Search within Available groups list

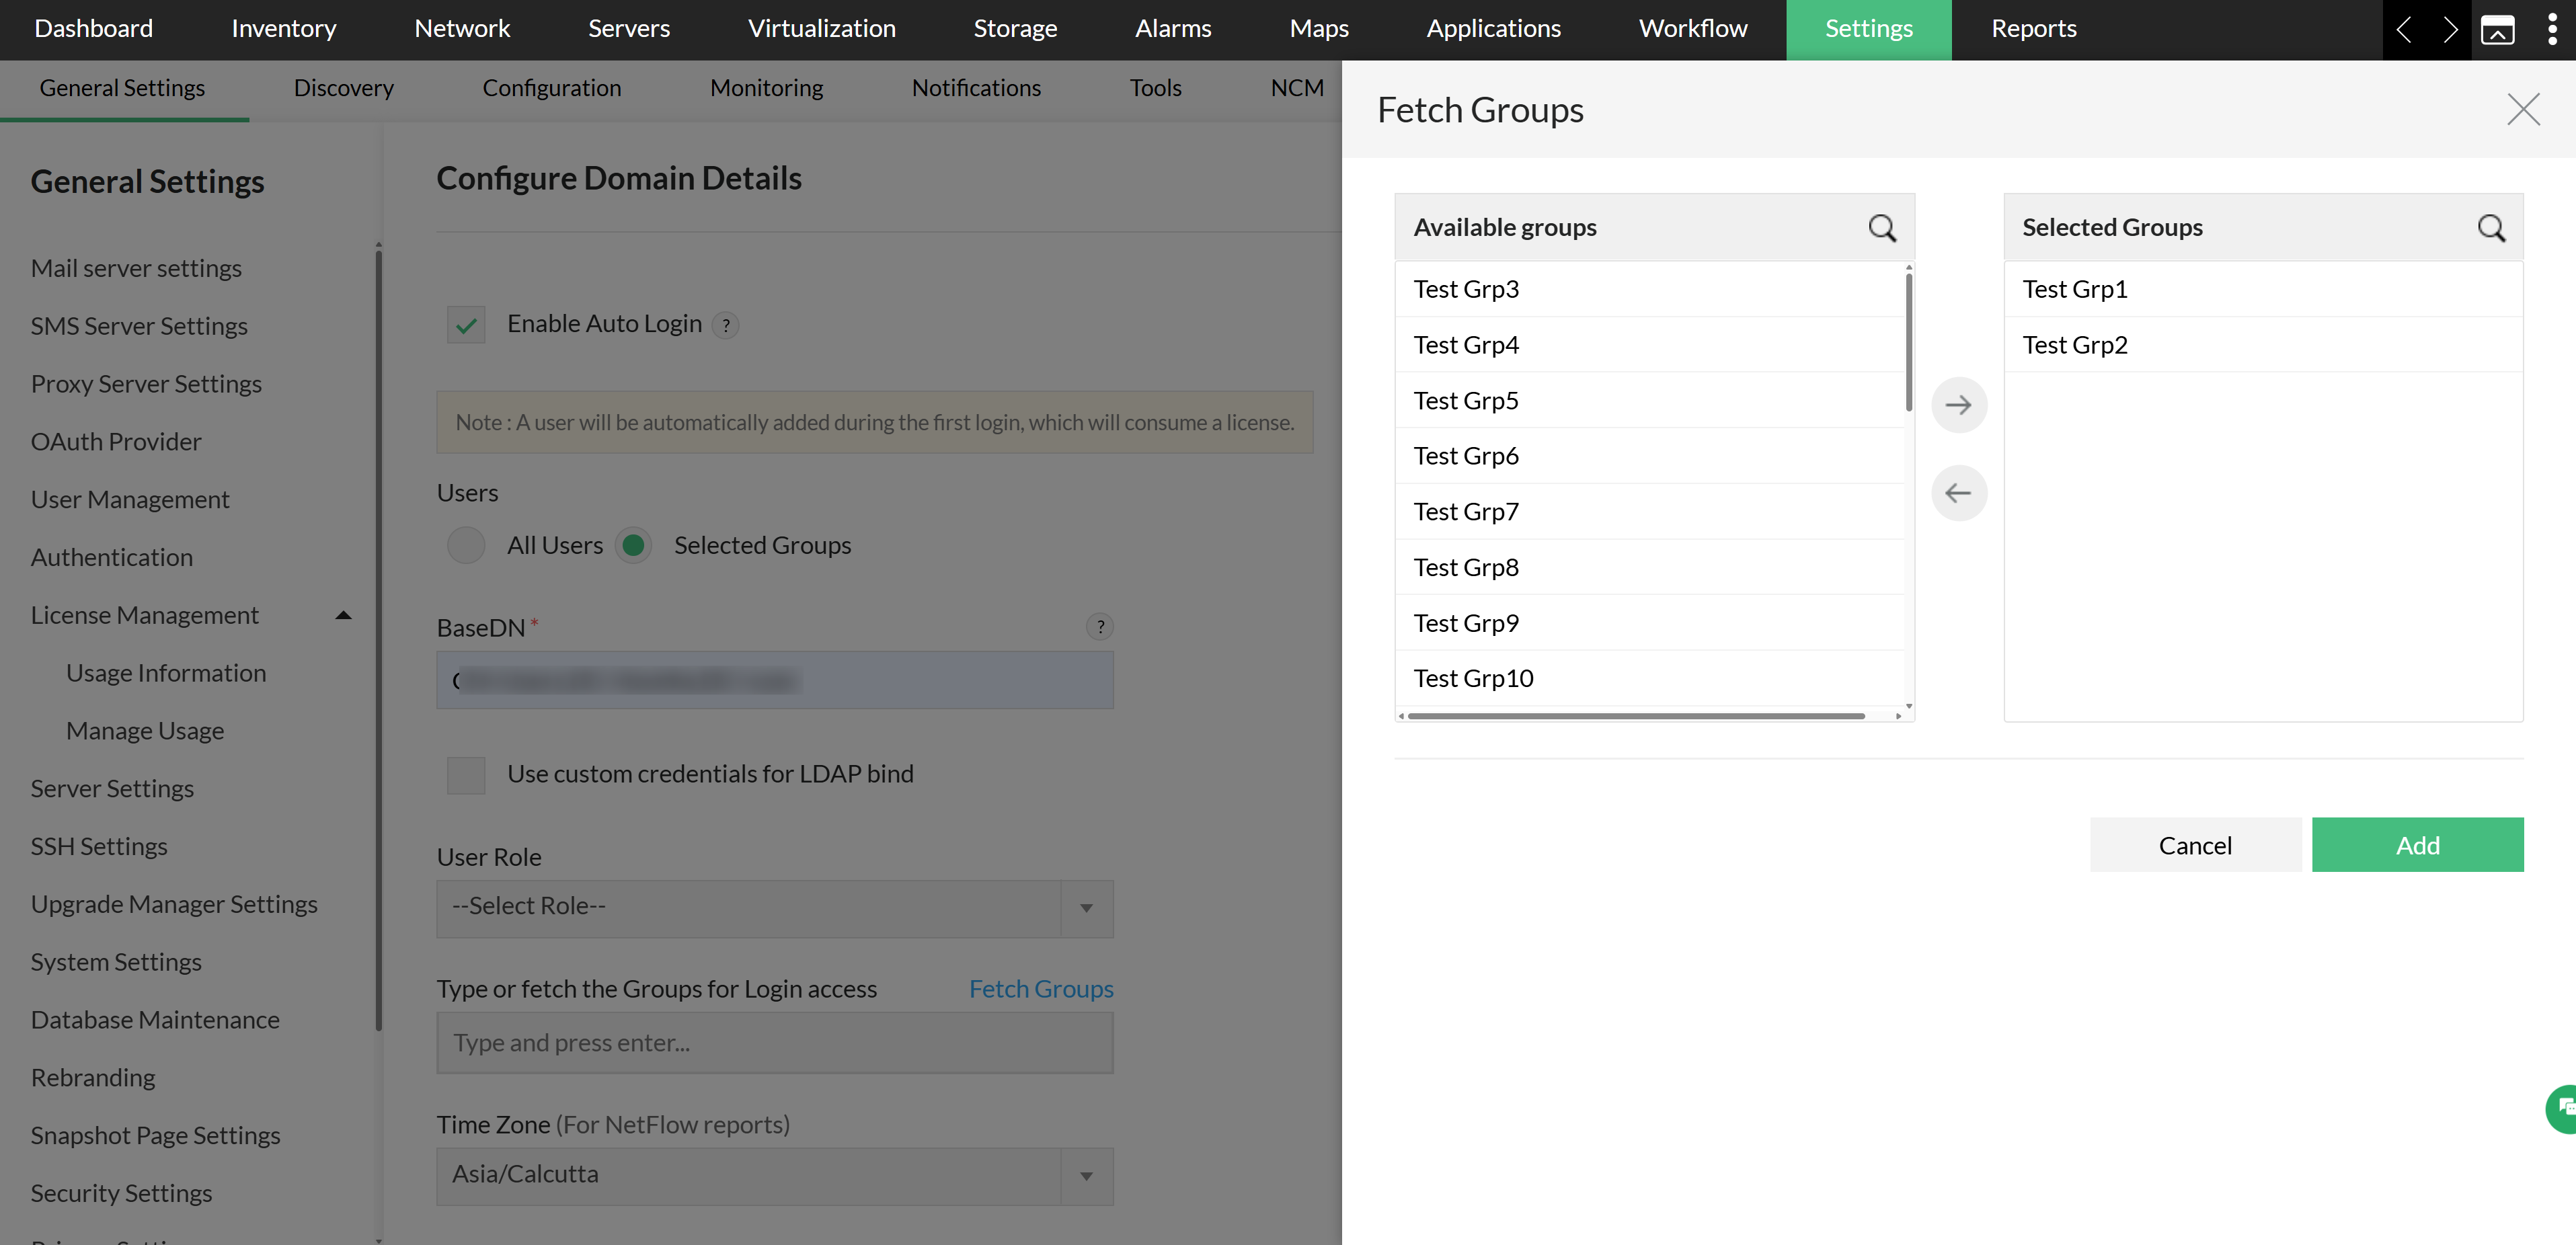point(1882,228)
